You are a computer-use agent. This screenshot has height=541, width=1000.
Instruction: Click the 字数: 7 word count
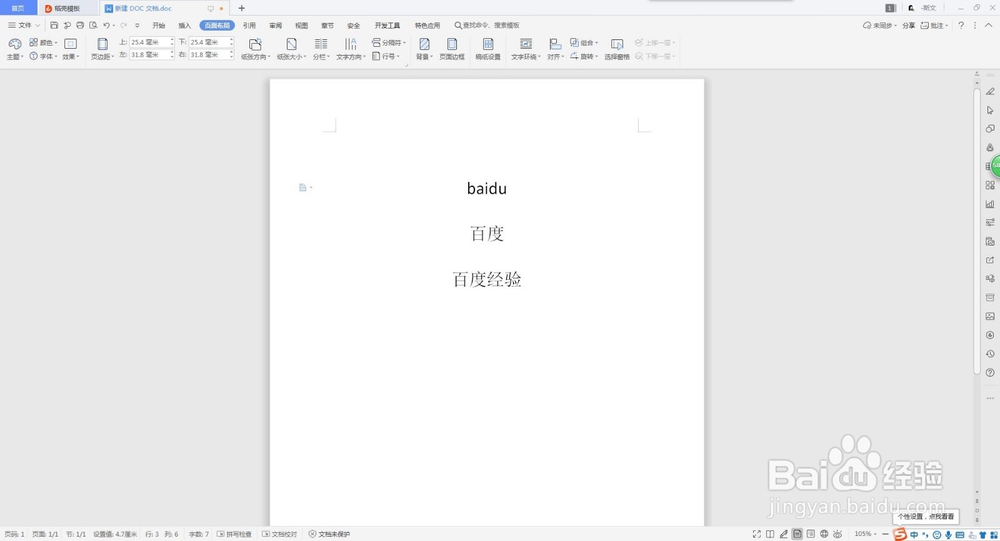[198, 534]
